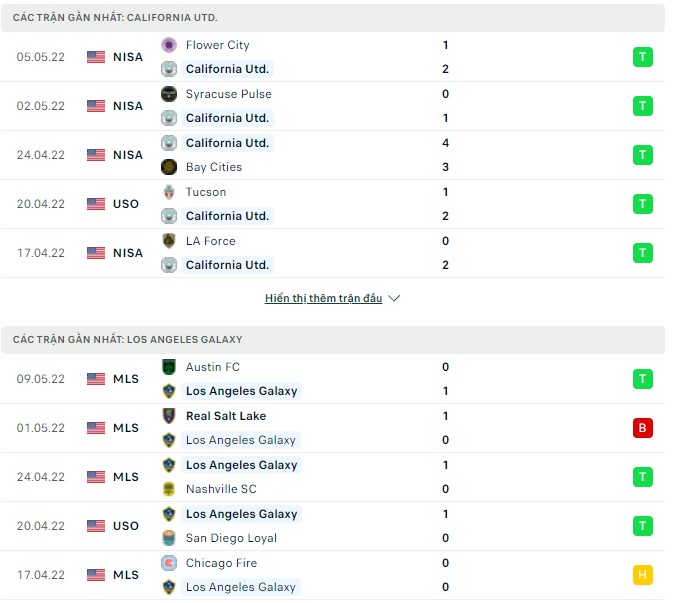Click the Flower City team logo
Viewport: 675px width, 603px height.
pyautogui.click(x=169, y=45)
